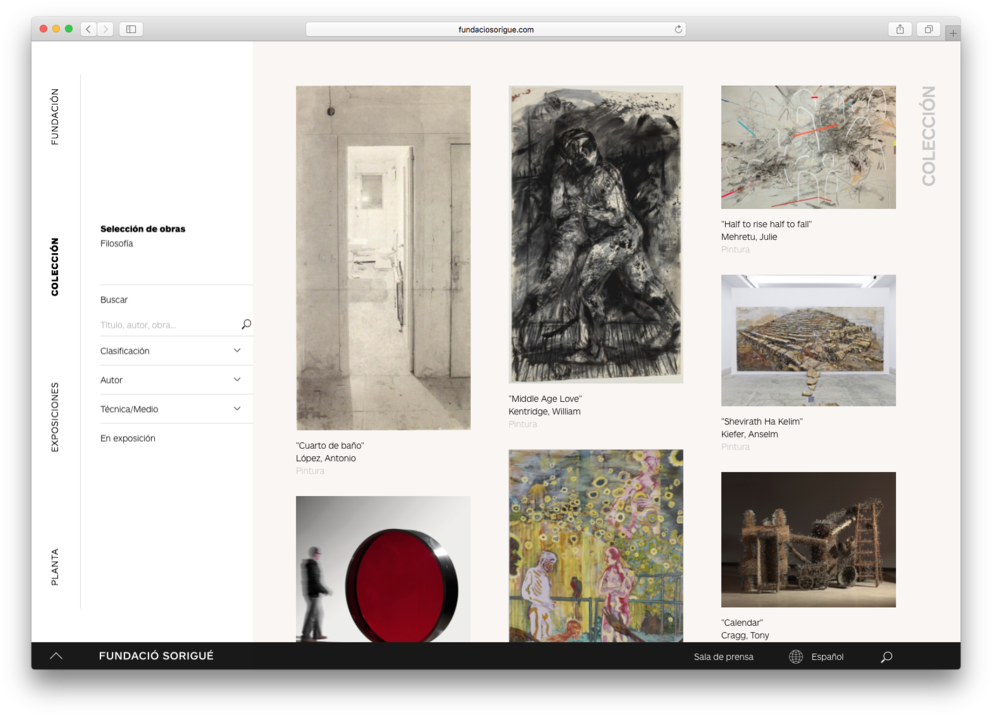Open the Planta vertical menu item
This screenshot has width=991, height=716.
(55, 566)
